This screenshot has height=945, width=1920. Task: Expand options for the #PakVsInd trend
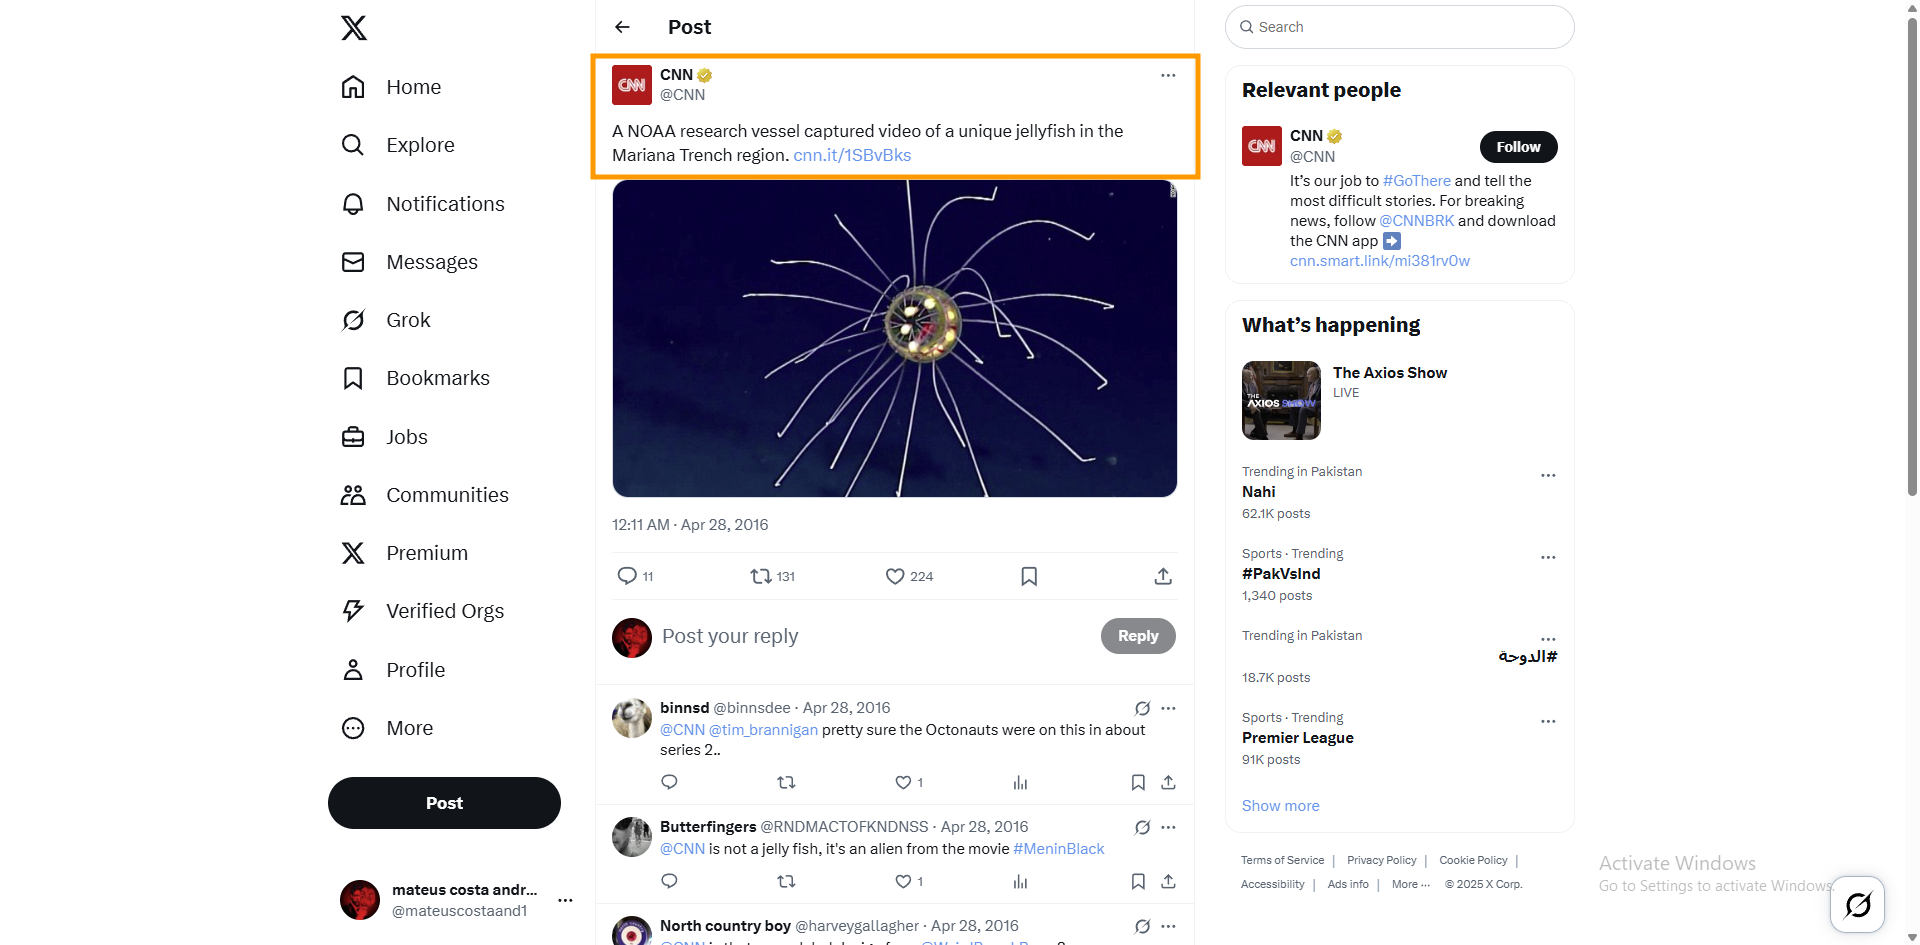1548,557
